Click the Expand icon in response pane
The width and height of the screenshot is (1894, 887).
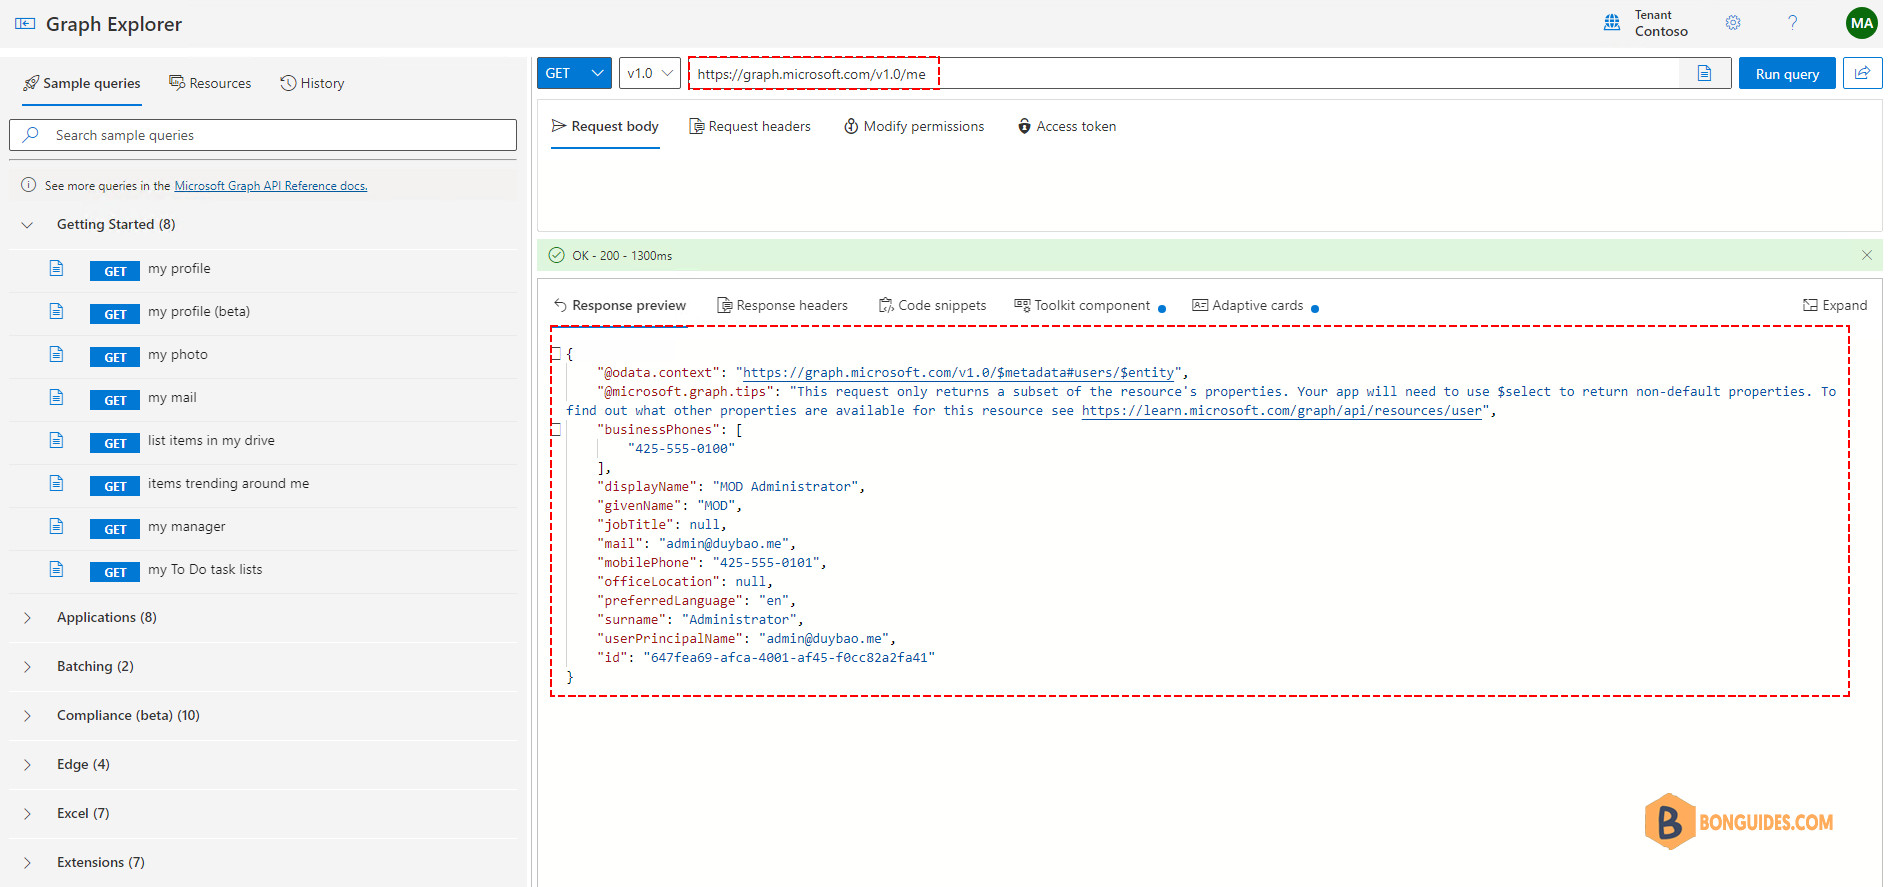coord(1810,305)
